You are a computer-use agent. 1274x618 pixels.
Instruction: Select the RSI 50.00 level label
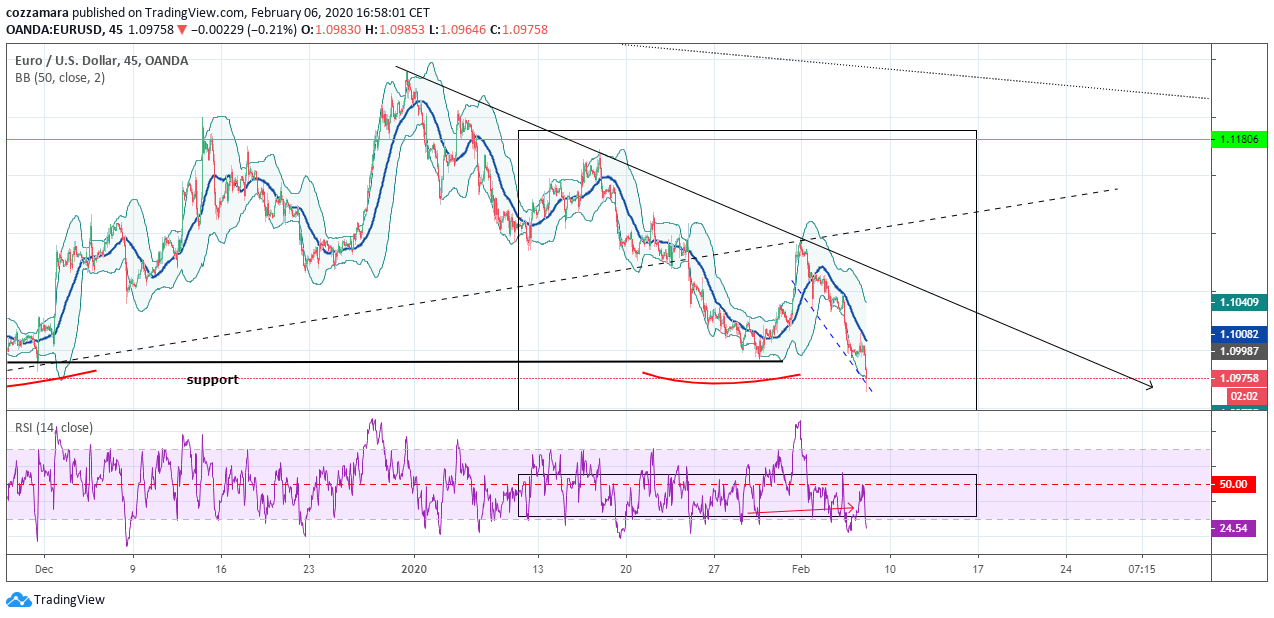[1233, 484]
